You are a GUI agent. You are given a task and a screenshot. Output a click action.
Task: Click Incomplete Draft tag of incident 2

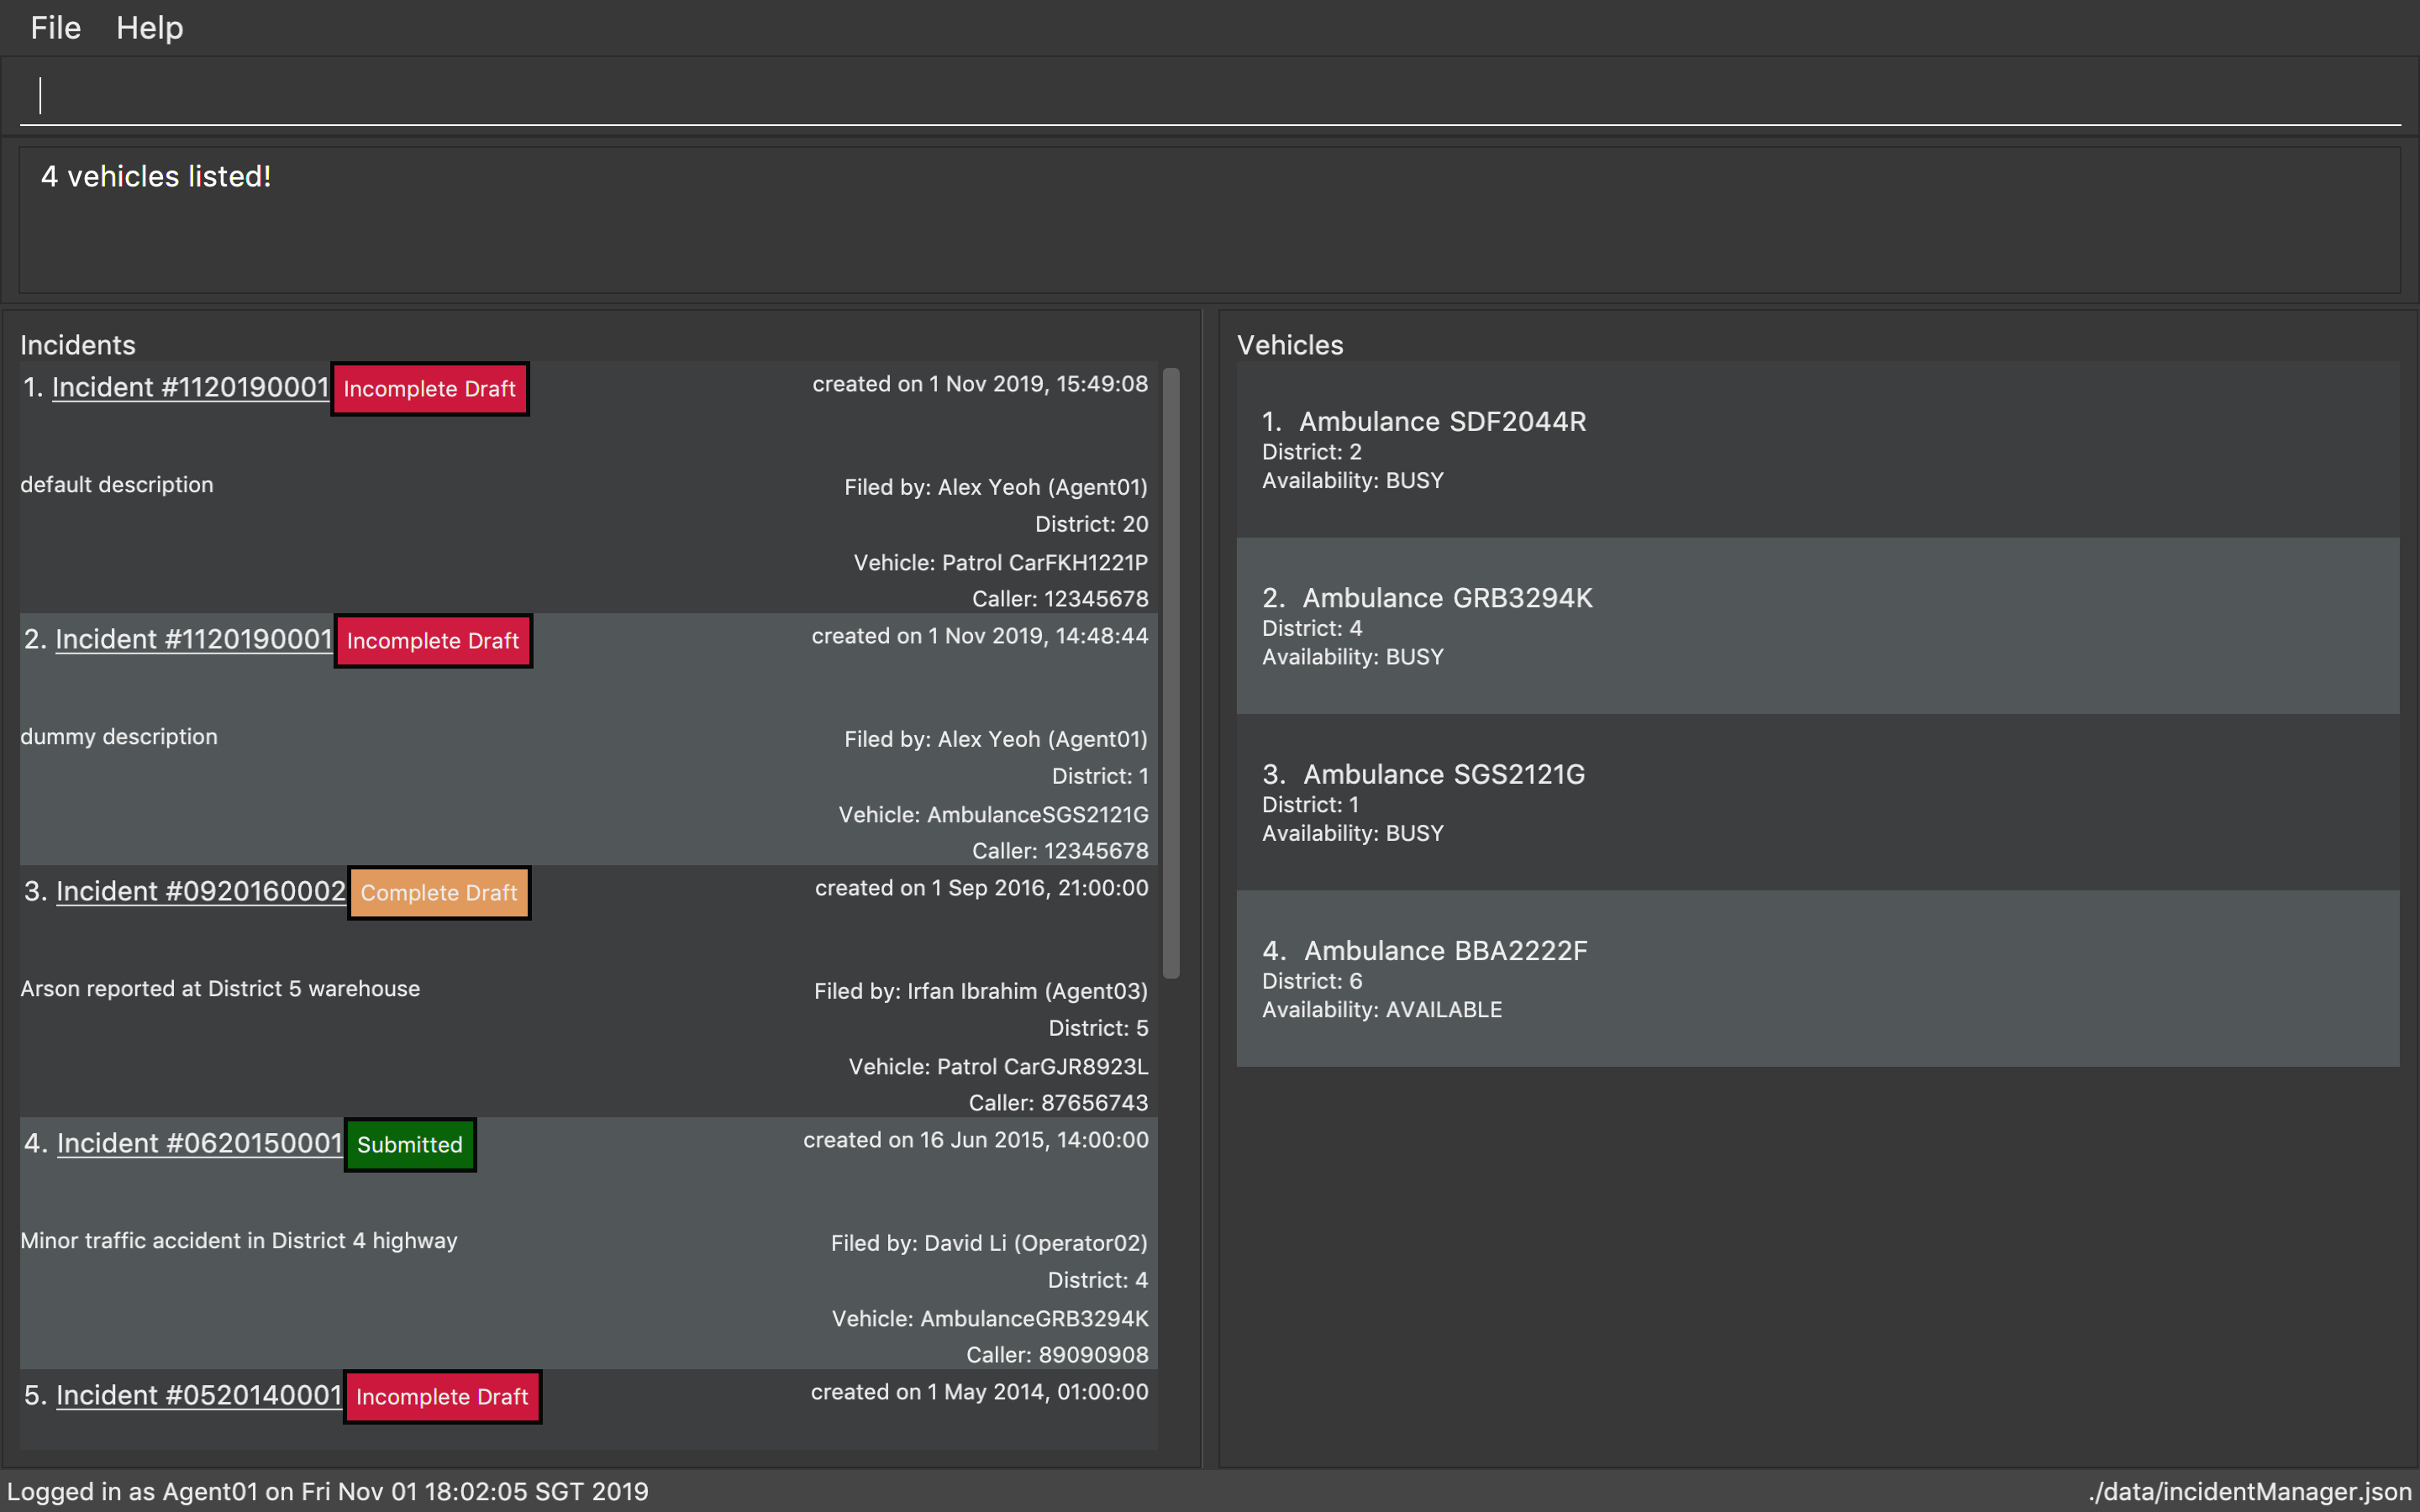(433, 641)
